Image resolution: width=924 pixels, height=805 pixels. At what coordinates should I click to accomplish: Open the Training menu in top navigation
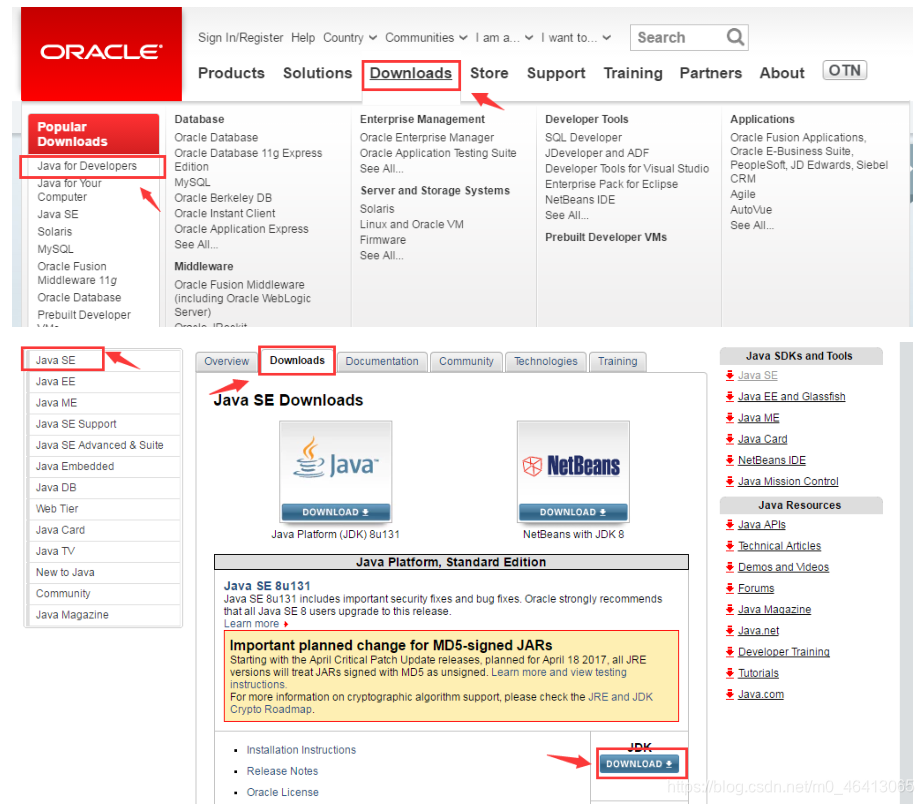tap(633, 73)
